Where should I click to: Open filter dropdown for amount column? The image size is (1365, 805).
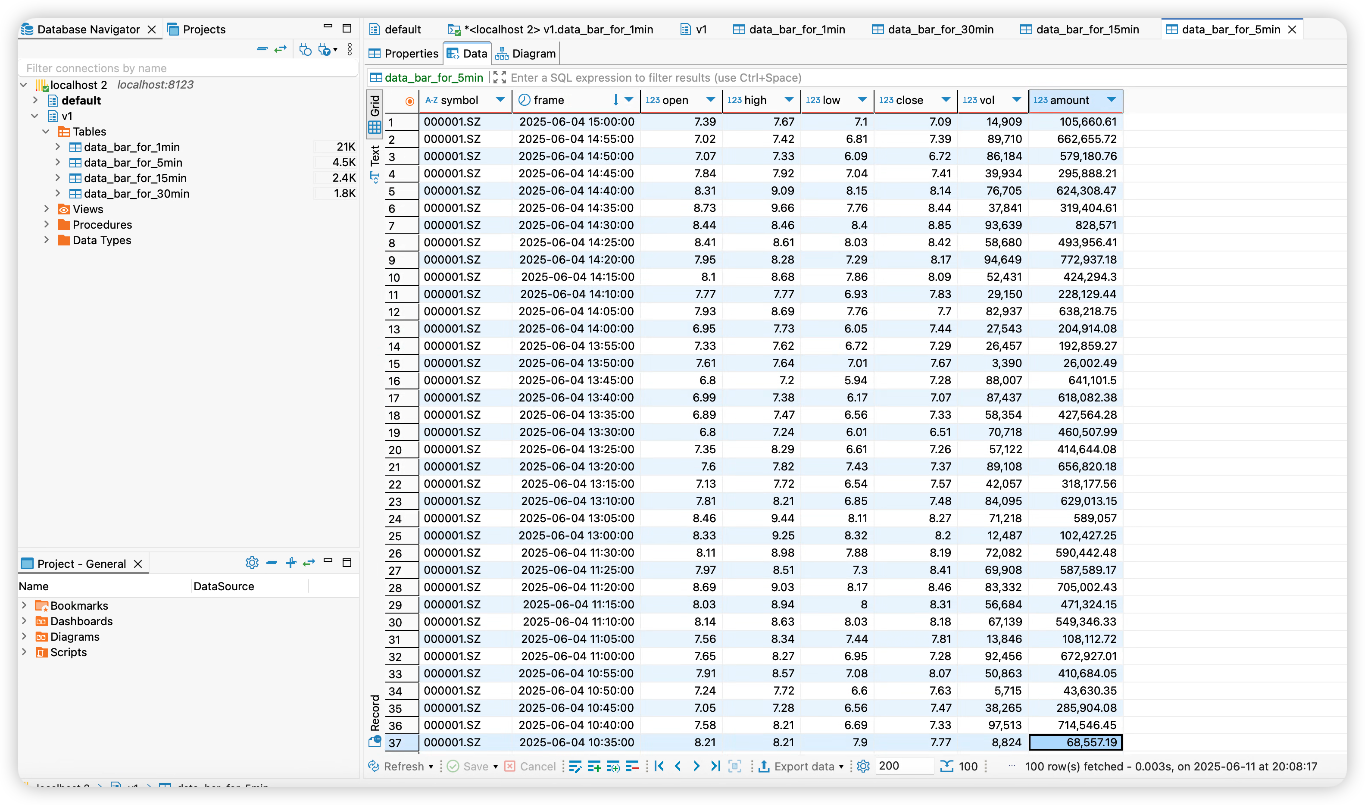pos(1111,100)
